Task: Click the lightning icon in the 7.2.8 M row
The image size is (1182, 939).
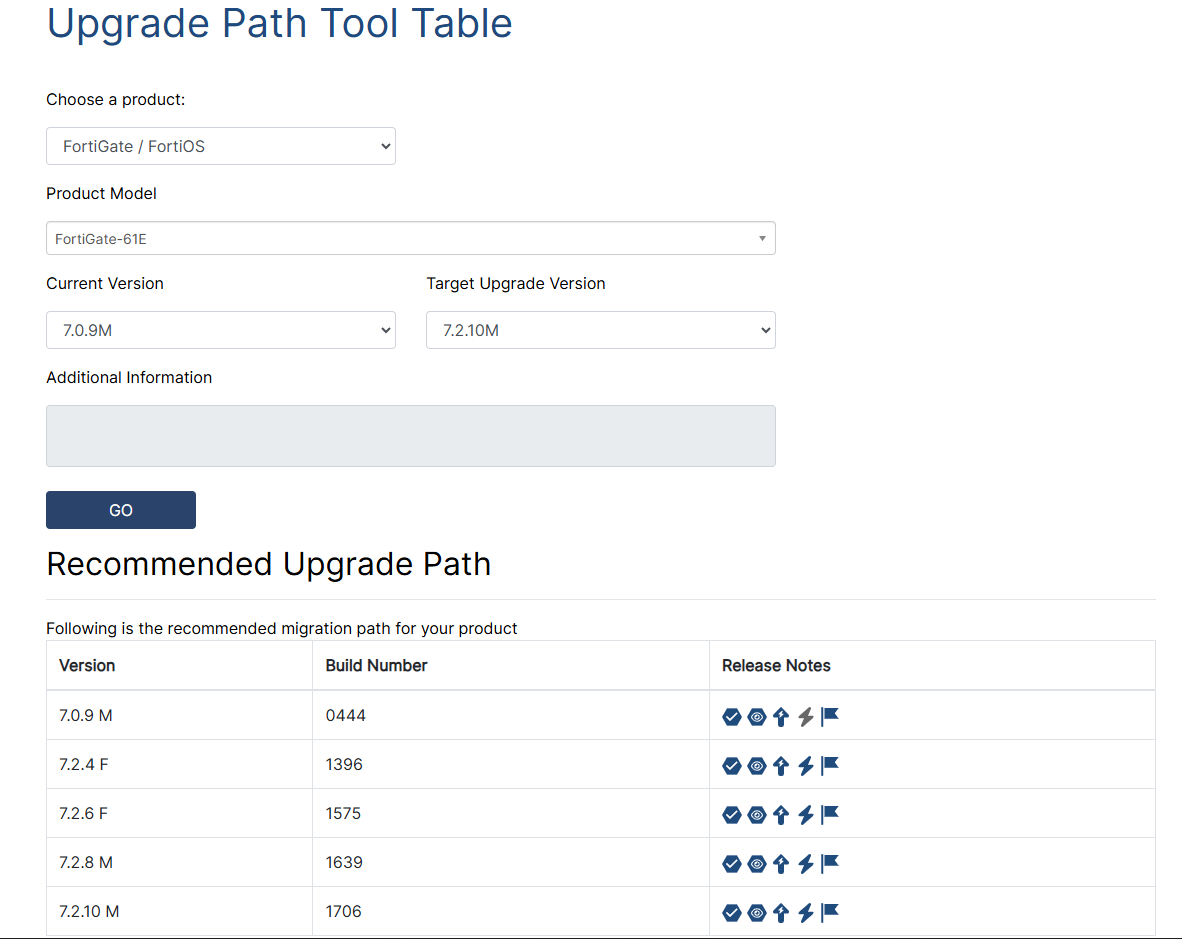Action: pos(806,864)
